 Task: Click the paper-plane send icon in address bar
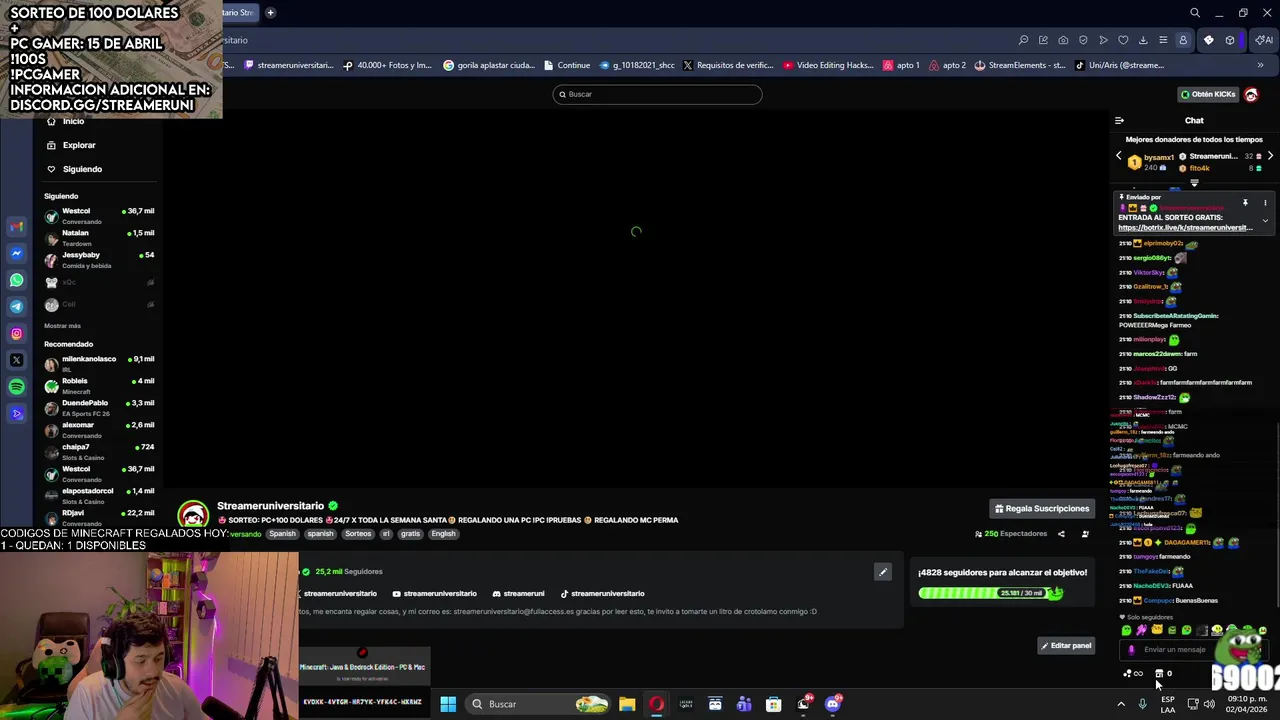1103,40
